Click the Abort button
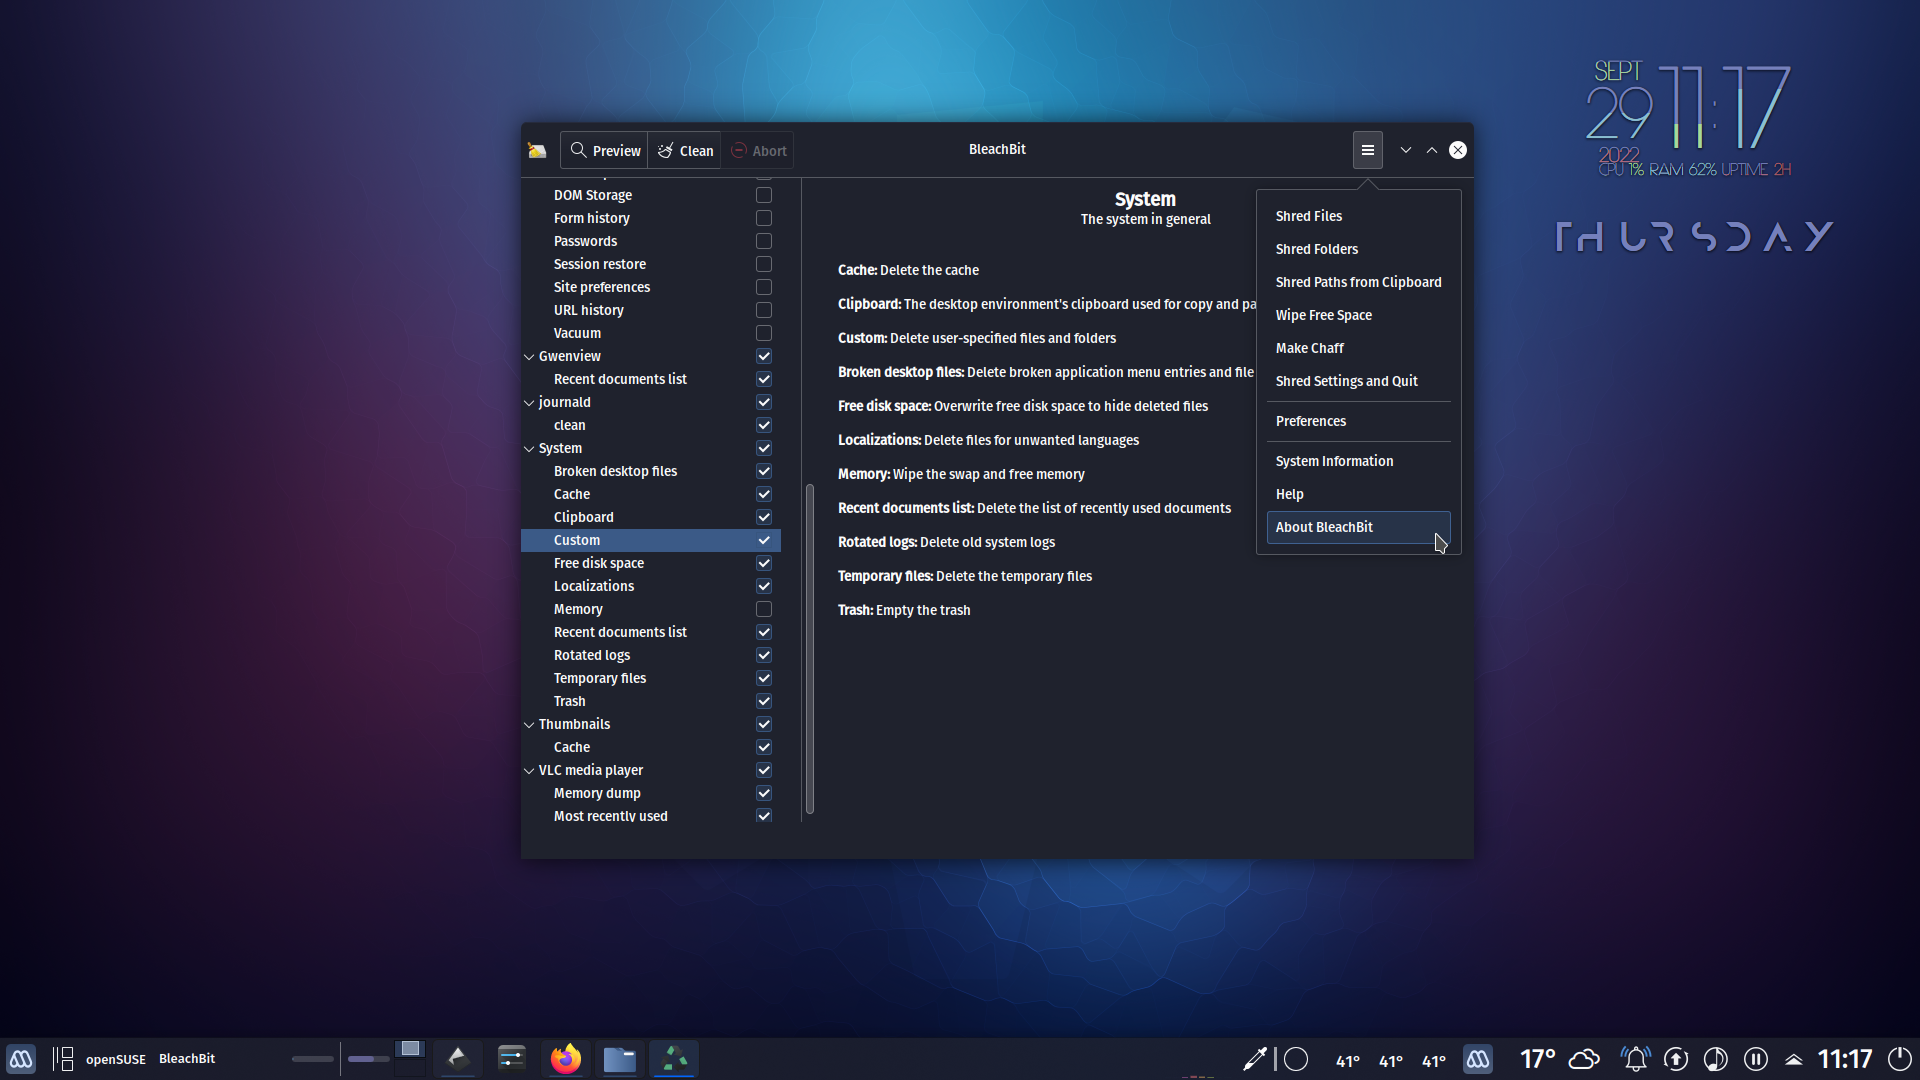Image resolution: width=1920 pixels, height=1080 pixels. pyautogui.click(x=758, y=151)
